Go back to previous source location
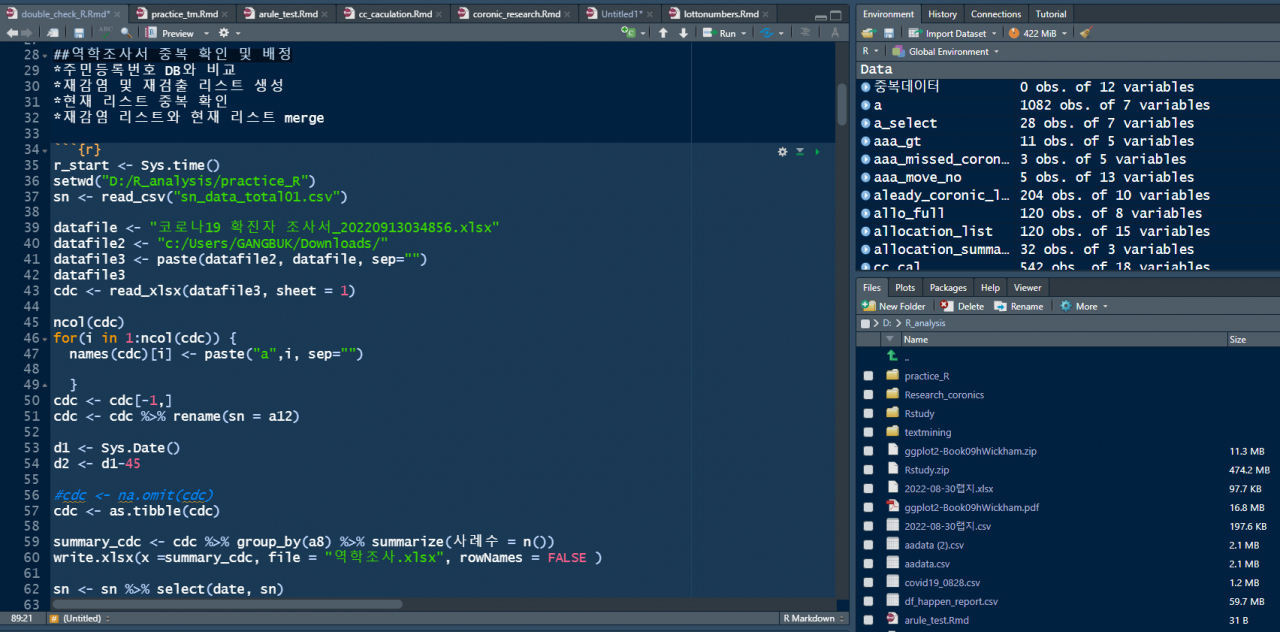 point(13,33)
